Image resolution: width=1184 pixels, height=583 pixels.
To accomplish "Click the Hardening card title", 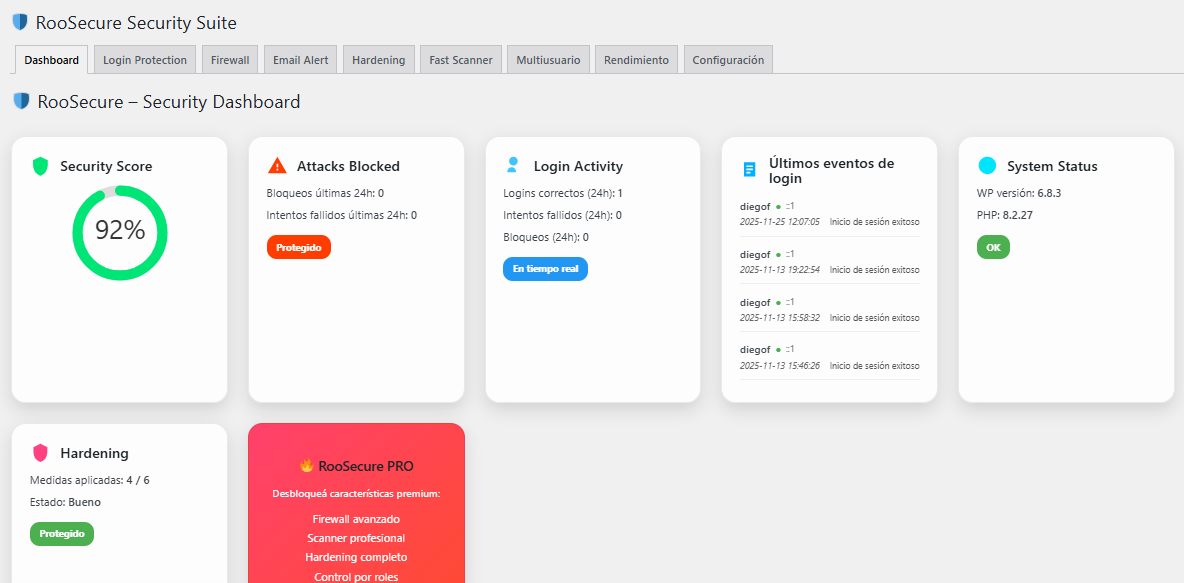I will click(94, 453).
